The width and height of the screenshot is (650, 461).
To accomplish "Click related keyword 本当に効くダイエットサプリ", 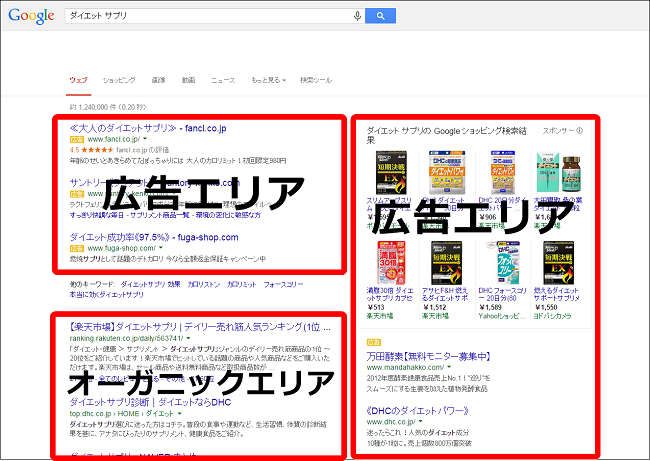I will pyautogui.click(x=107, y=294).
